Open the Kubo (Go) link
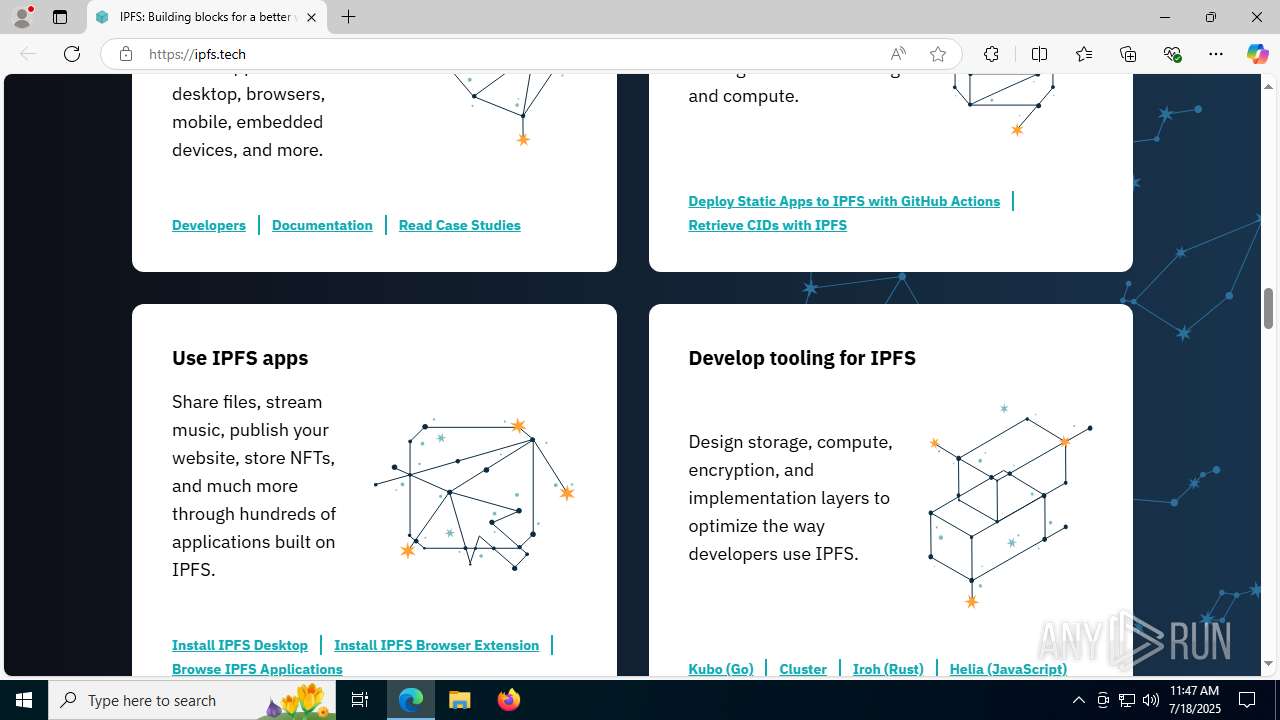The image size is (1280, 720). [x=721, y=668]
